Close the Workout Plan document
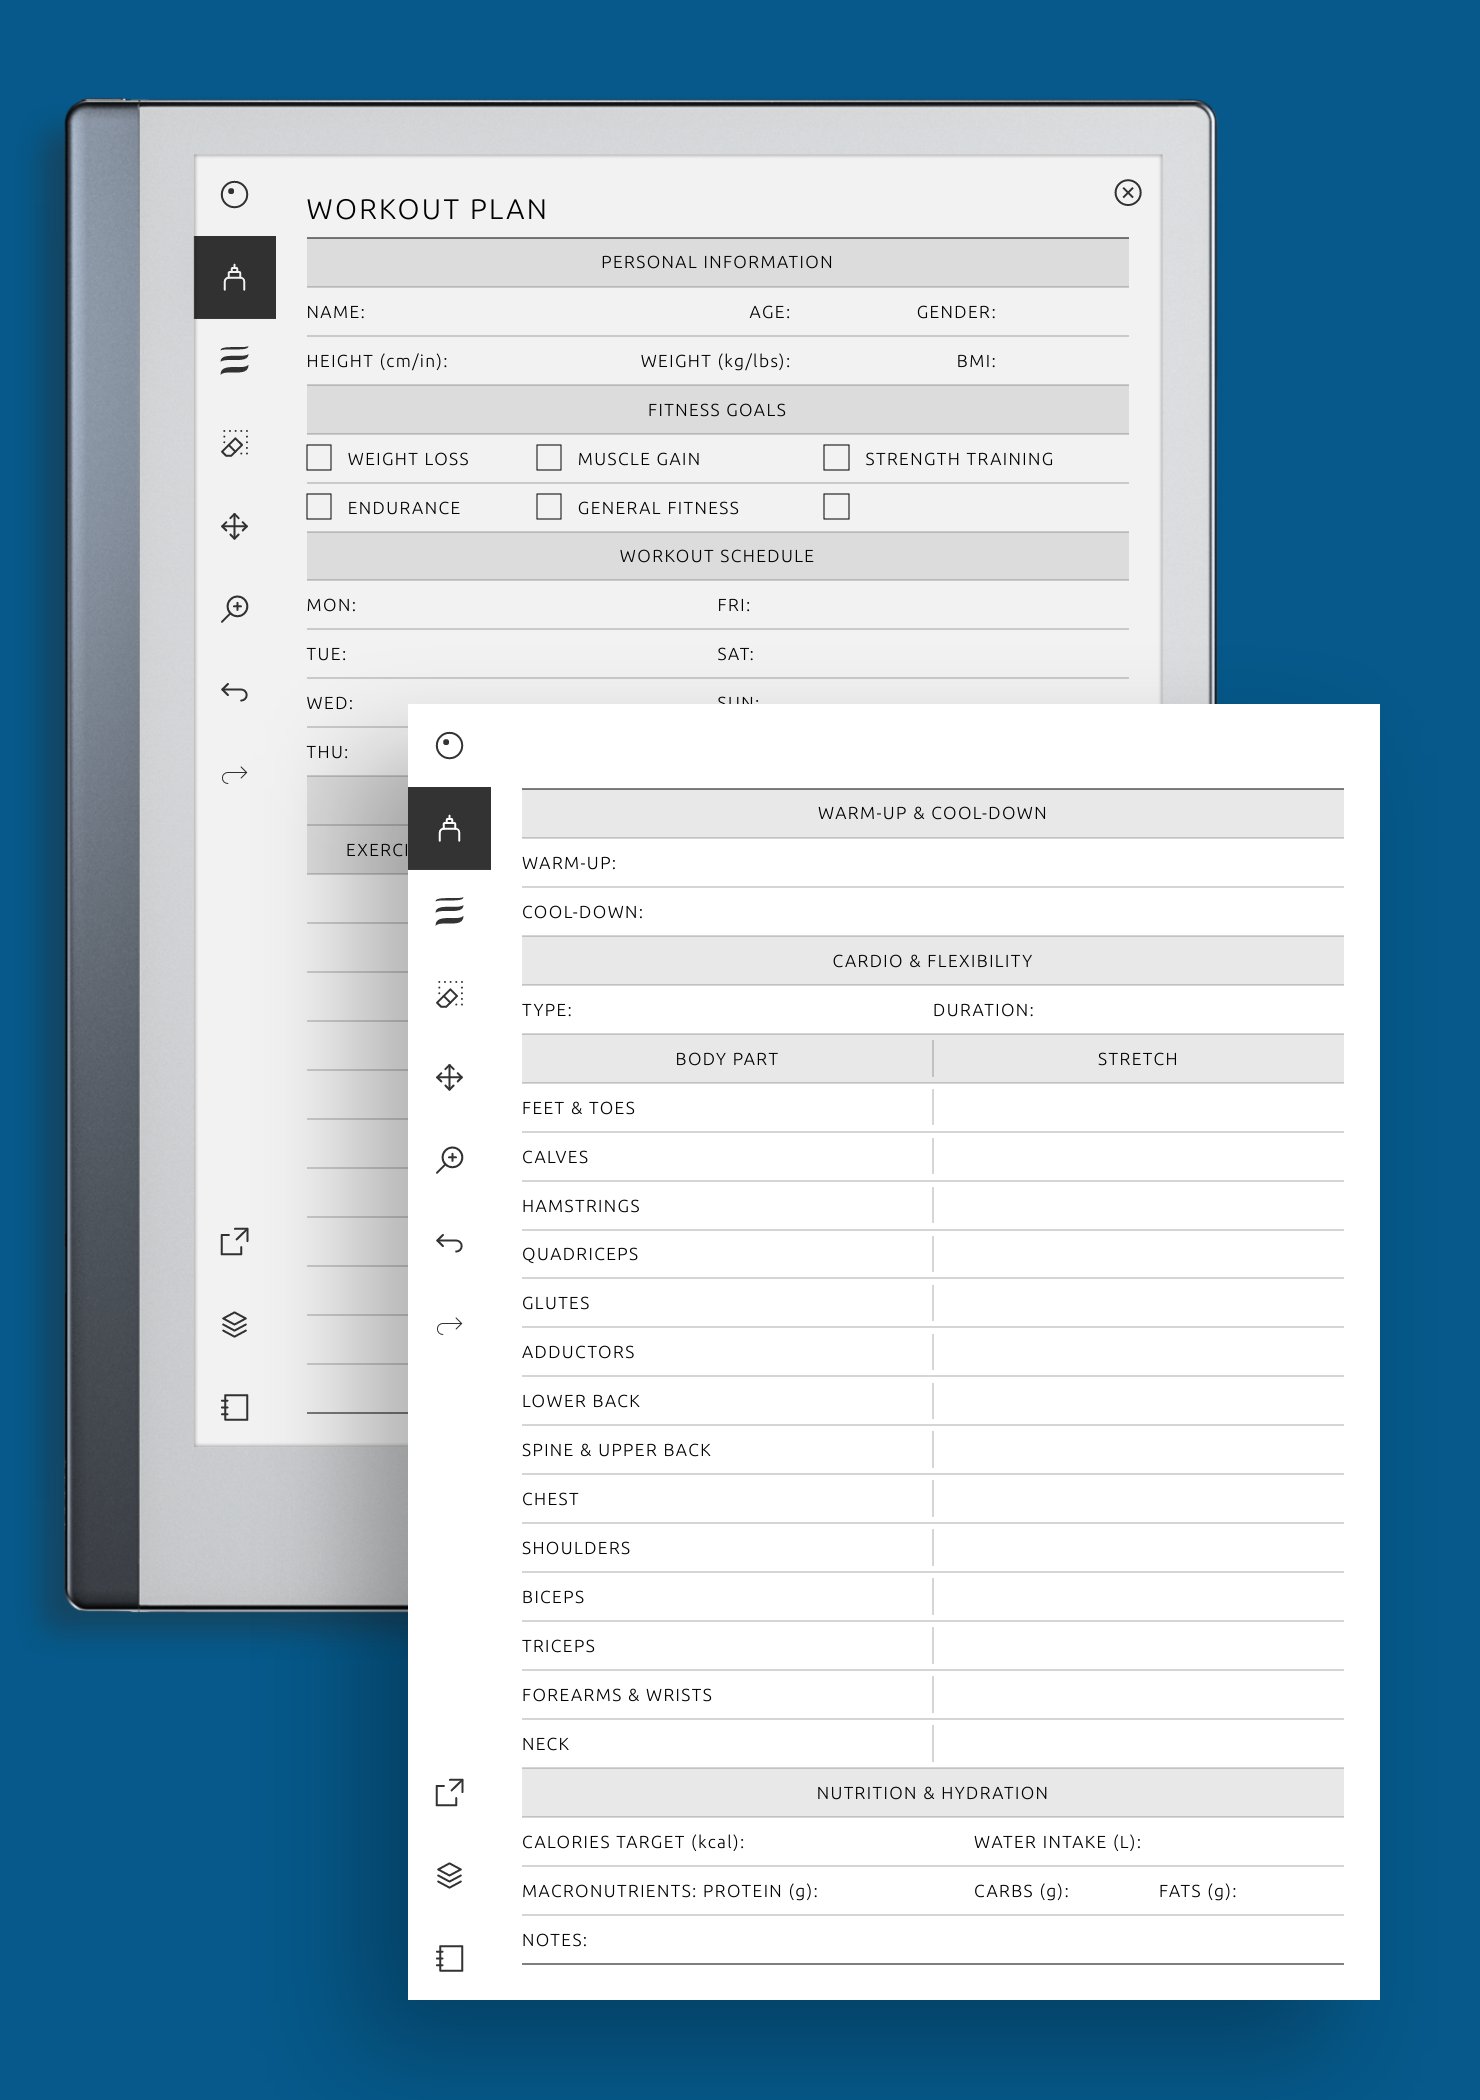 pyautogui.click(x=1128, y=193)
